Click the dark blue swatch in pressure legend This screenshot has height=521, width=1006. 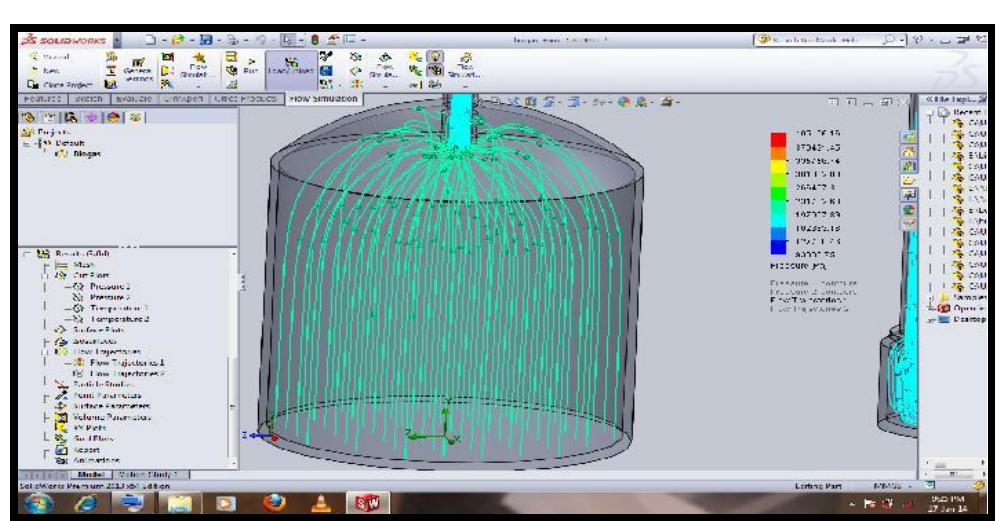pyautogui.click(x=778, y=248)
